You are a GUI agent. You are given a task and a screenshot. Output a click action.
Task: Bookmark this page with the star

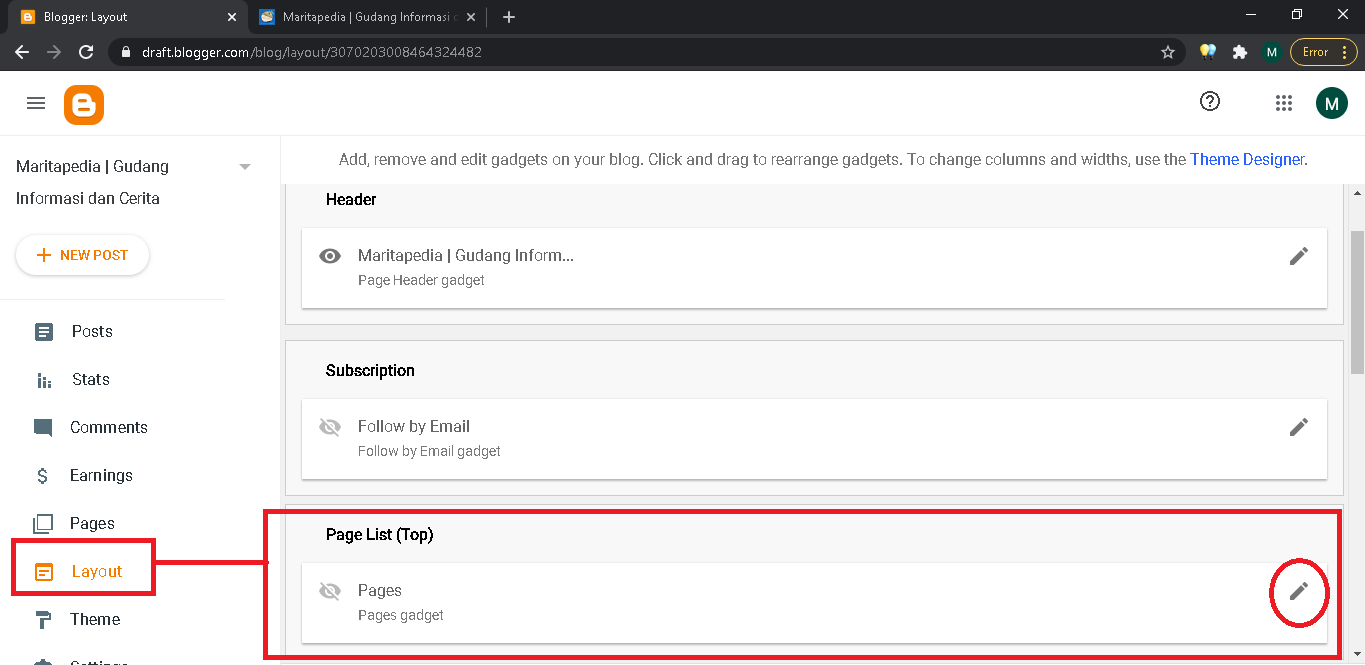coord(1167,52)
